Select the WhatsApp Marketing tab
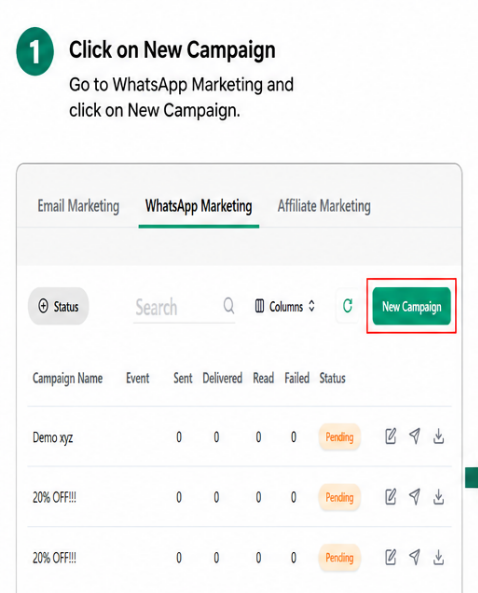 [199, 206]
